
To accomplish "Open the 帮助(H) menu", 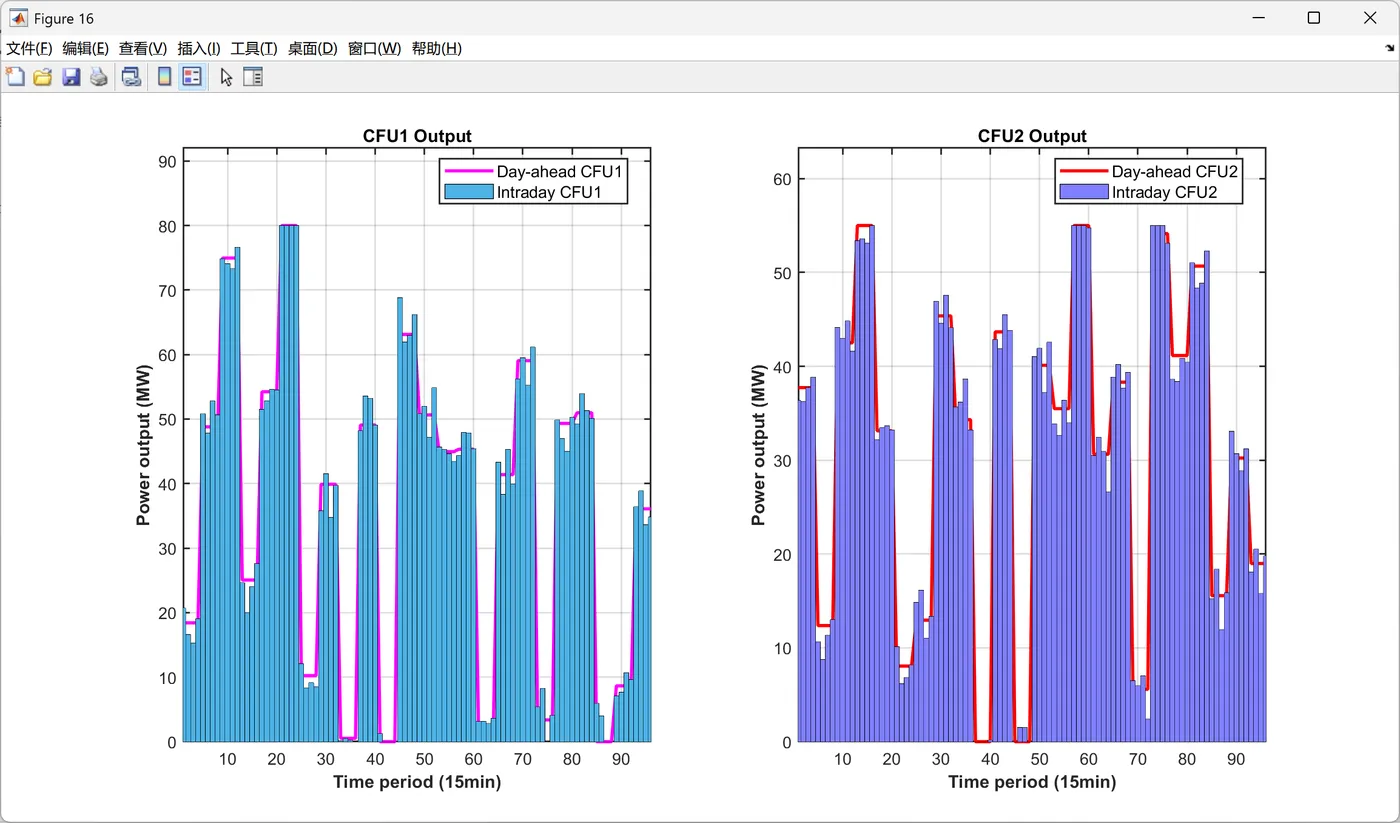I will 437,48.
